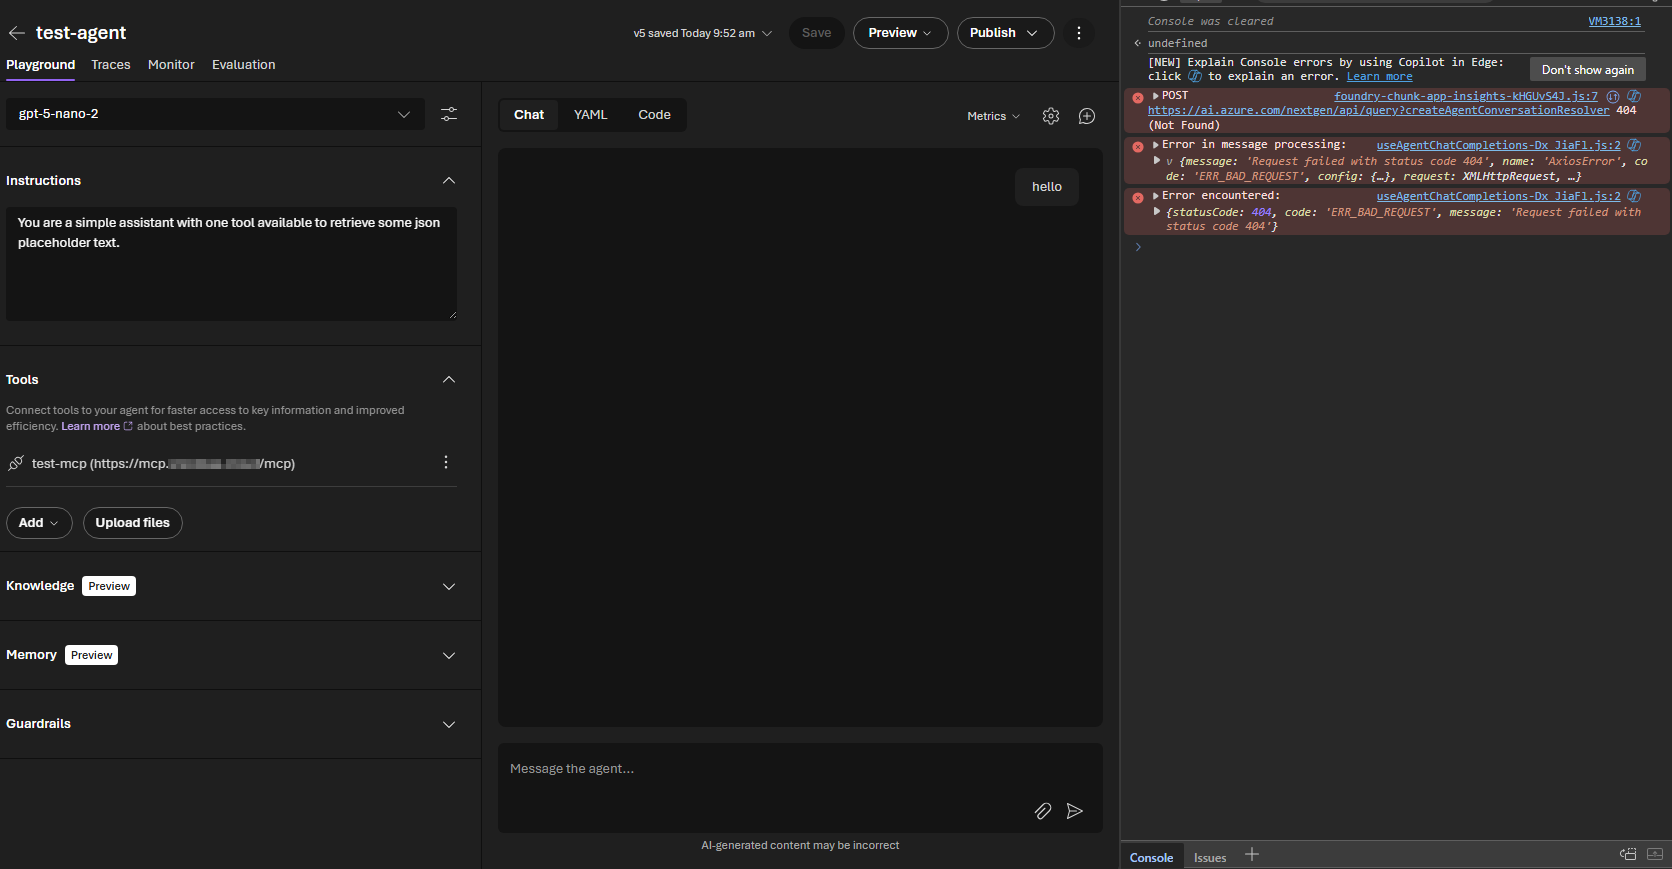This screenshot has height=869, width=1672.
Task: Open the gpt-5-nano-2 model dropdown
Action: (x=215, y=114)
